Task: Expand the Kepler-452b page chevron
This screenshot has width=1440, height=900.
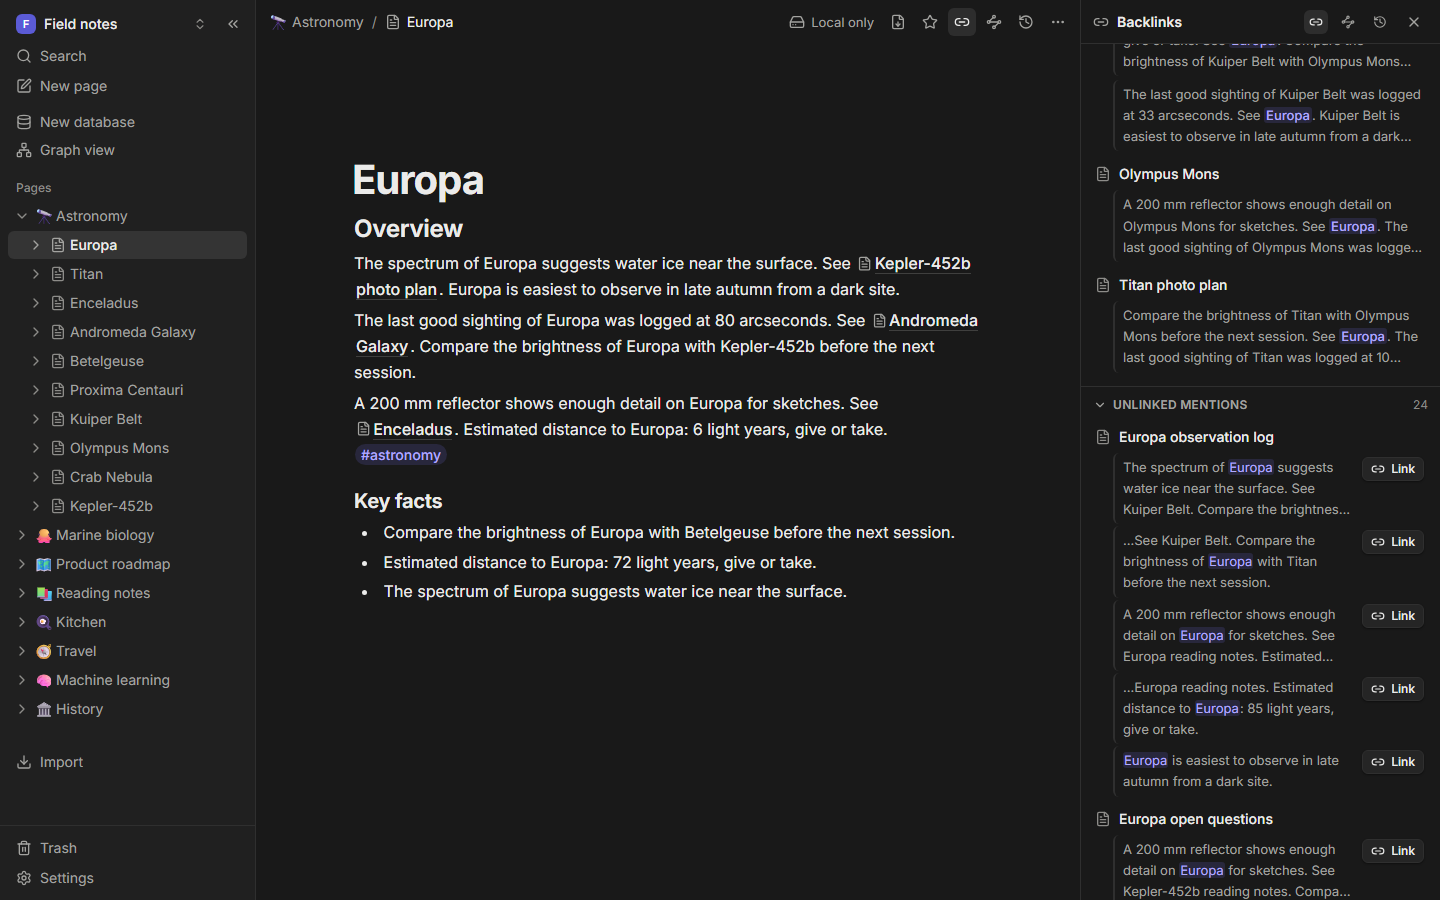Action: [36, 506]
